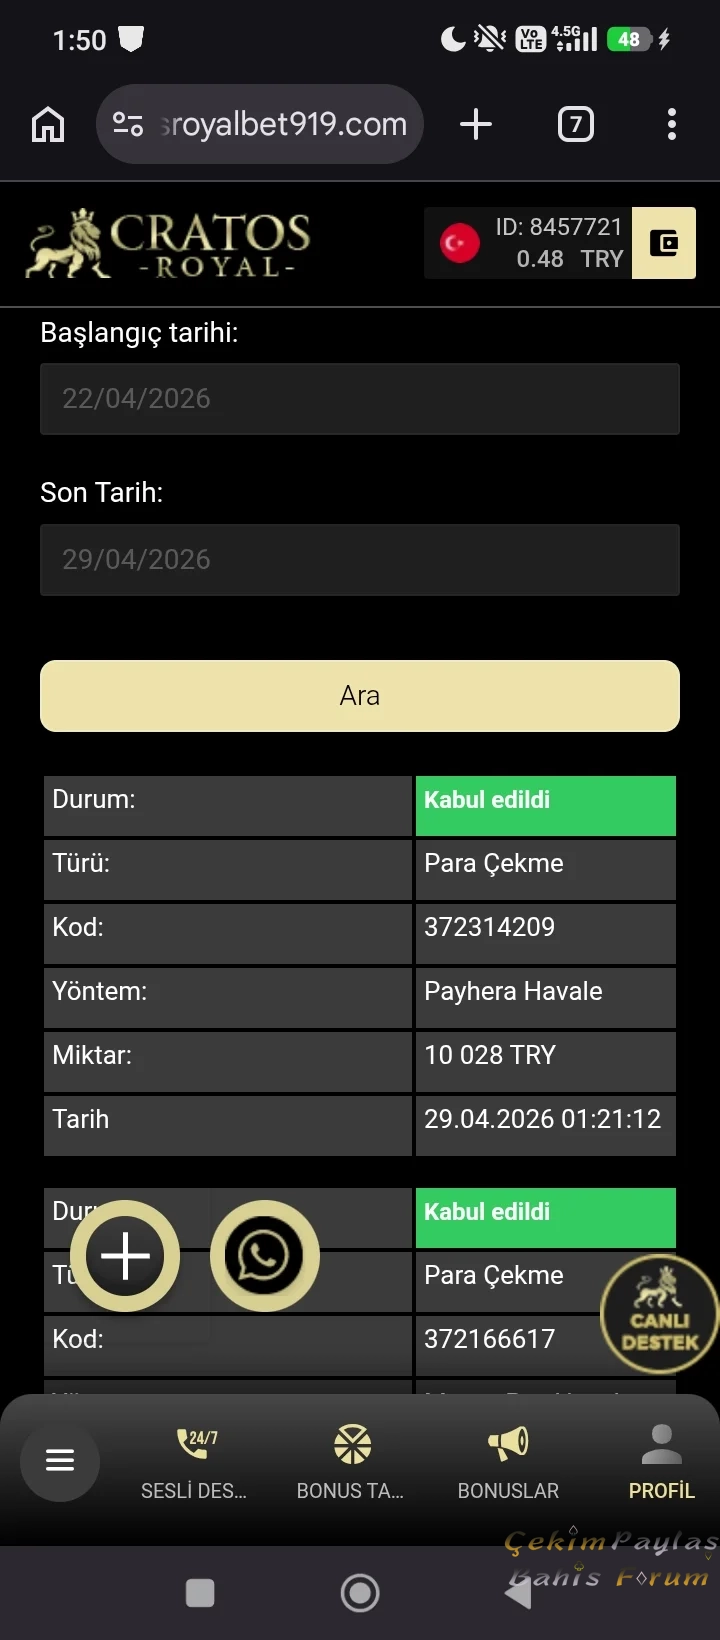The image size is (720, 1640).
Task: Open the Bonus wheel icon in bottom bar
Action: click(x=350, y=1443)
